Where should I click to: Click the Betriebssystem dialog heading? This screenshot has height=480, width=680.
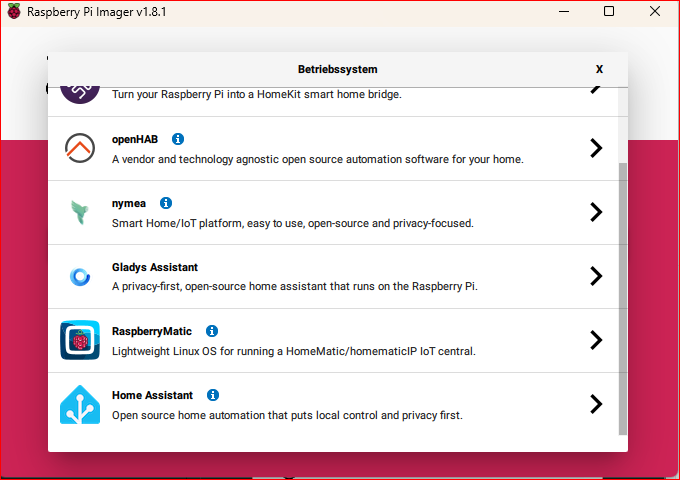click(337, 69)
